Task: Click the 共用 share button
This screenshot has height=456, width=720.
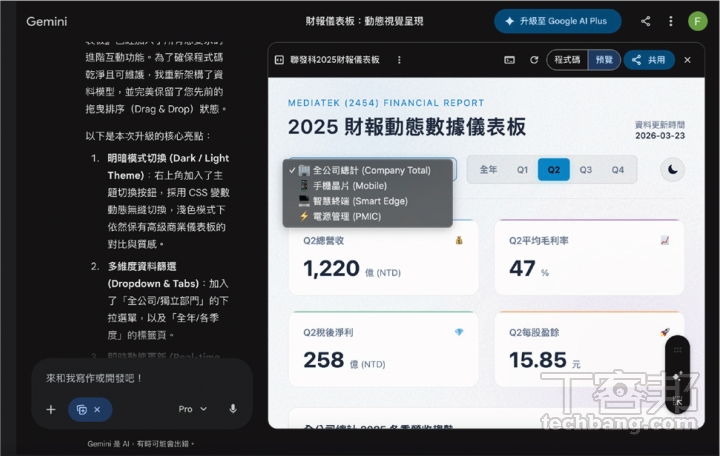Action: click(x=649, y=60)
